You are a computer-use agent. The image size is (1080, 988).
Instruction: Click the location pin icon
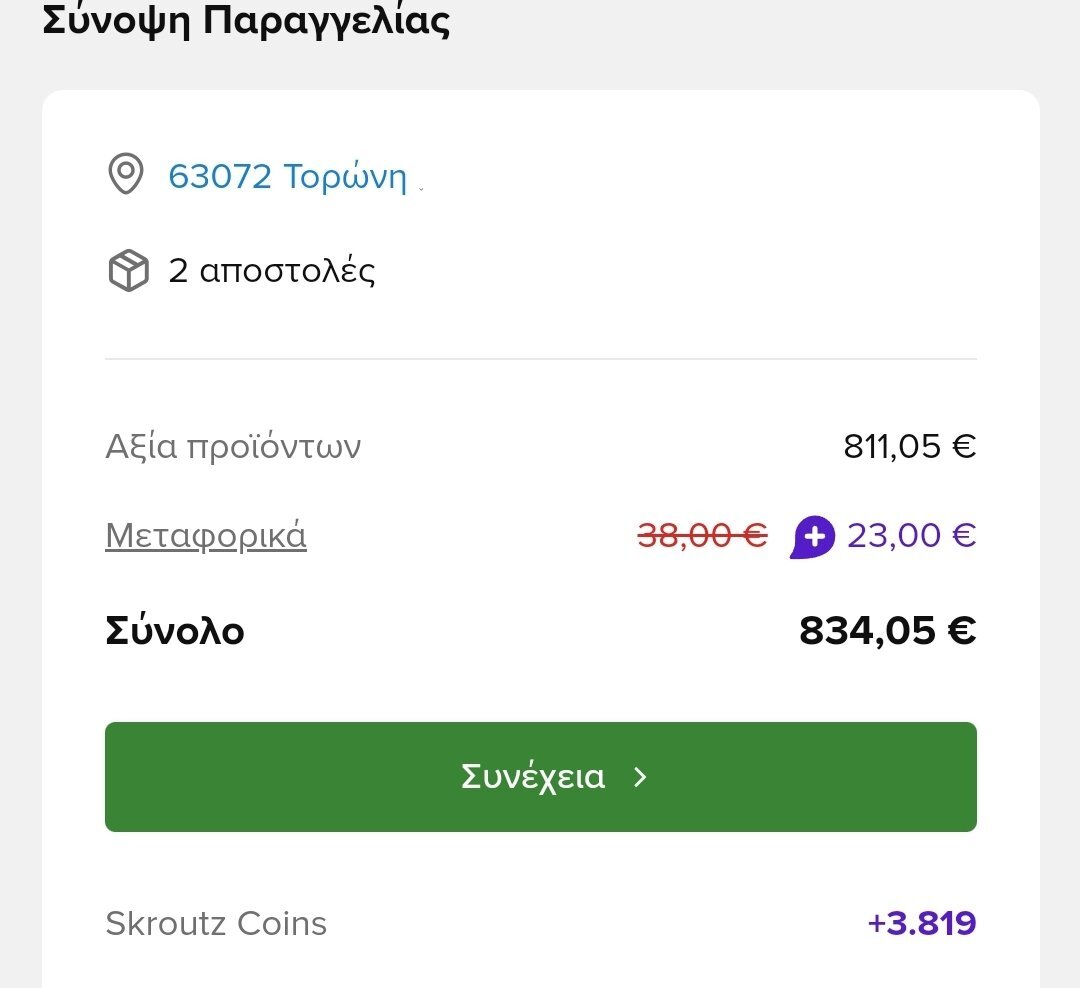pyautogui.click(x=126, y=174)
